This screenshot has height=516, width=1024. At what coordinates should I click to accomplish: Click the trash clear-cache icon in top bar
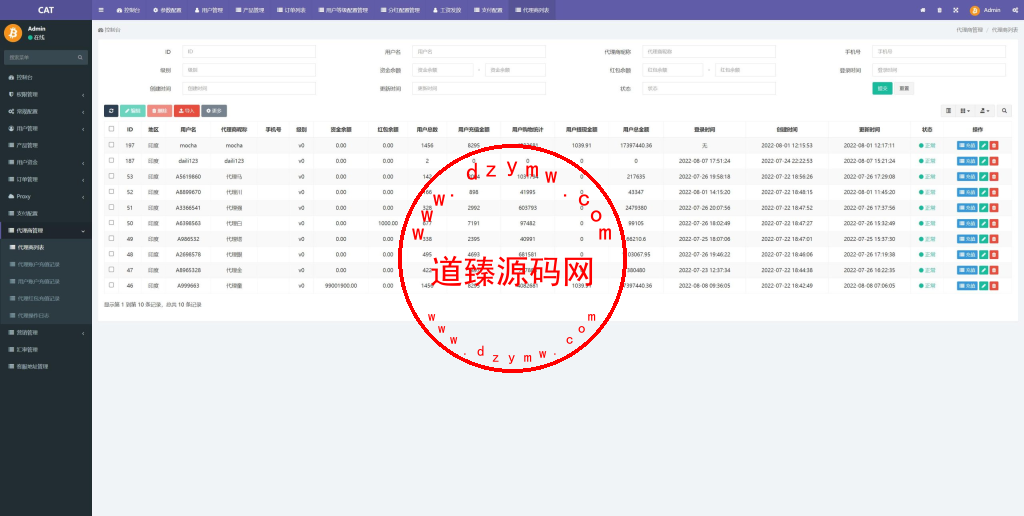pyautogui.click(x=939, y=10)
